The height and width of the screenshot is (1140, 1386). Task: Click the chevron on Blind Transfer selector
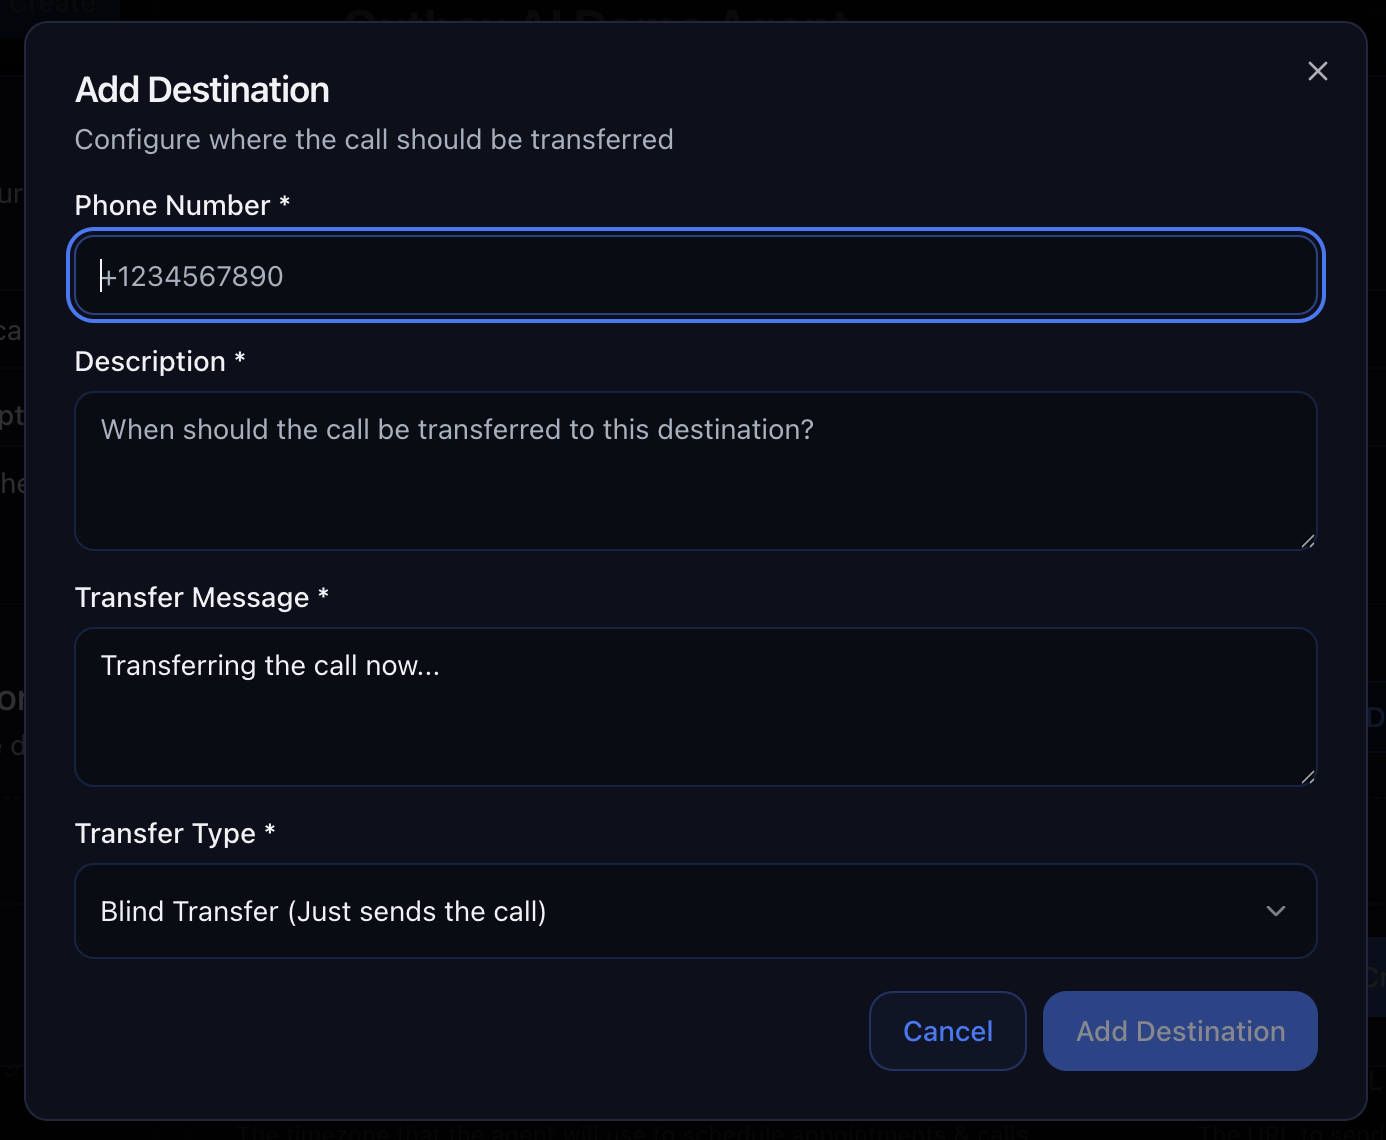1275,911
